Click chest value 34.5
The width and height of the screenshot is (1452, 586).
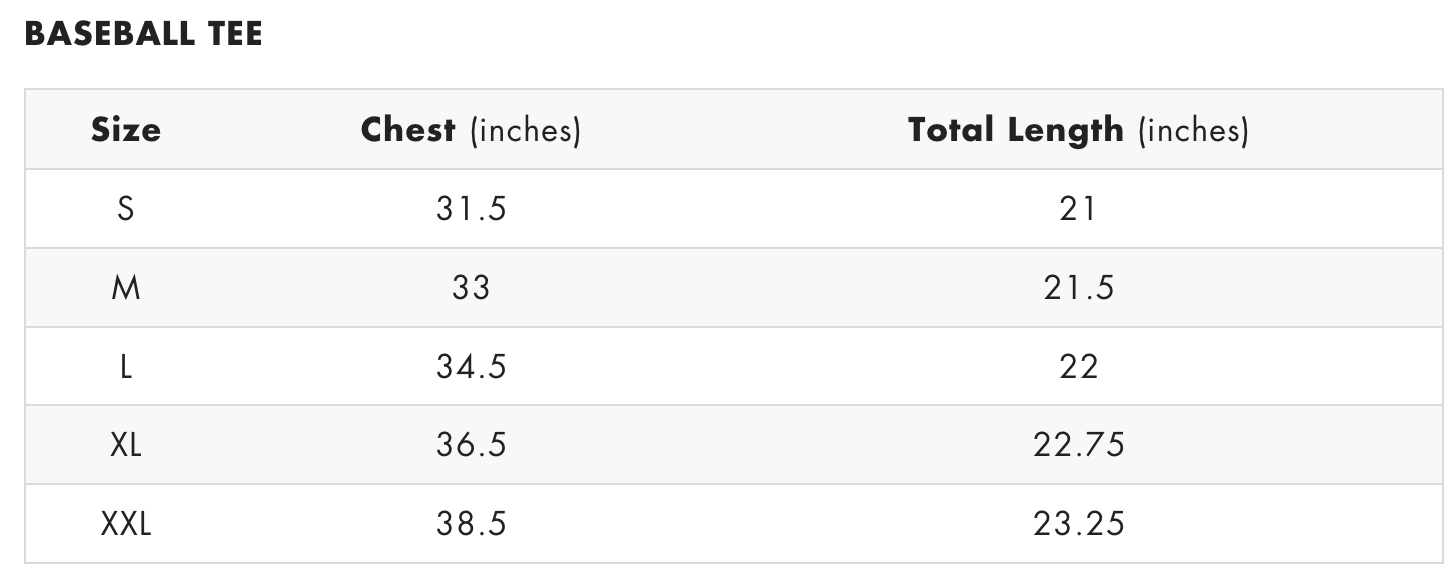[471, 367]
